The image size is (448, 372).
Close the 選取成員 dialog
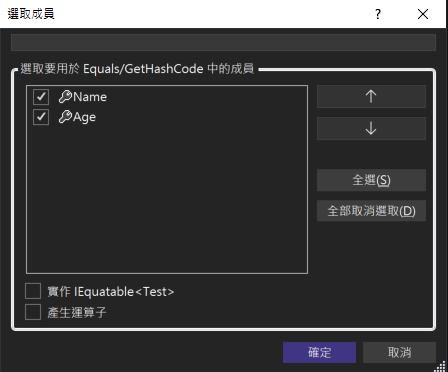423,14
